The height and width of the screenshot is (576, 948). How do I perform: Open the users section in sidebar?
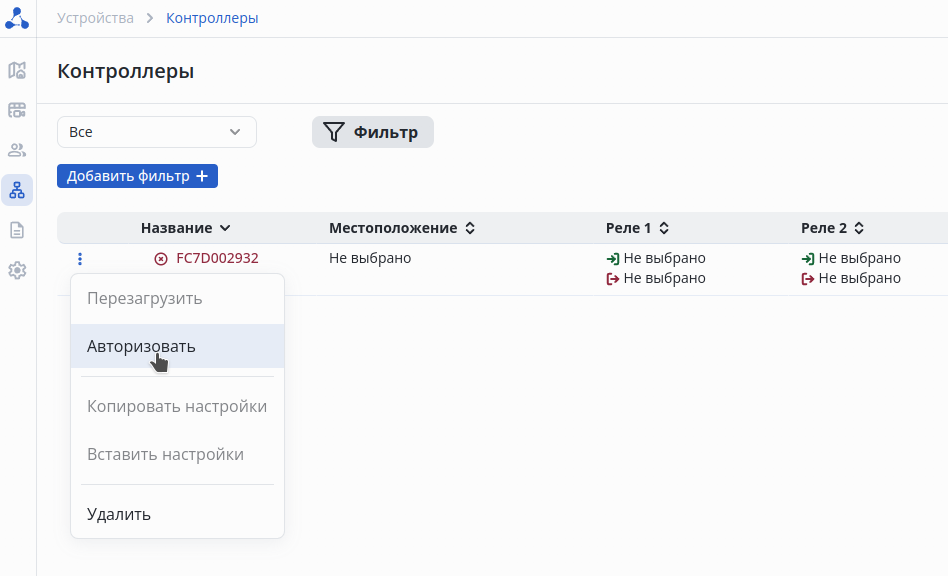(x=17, y=150)
